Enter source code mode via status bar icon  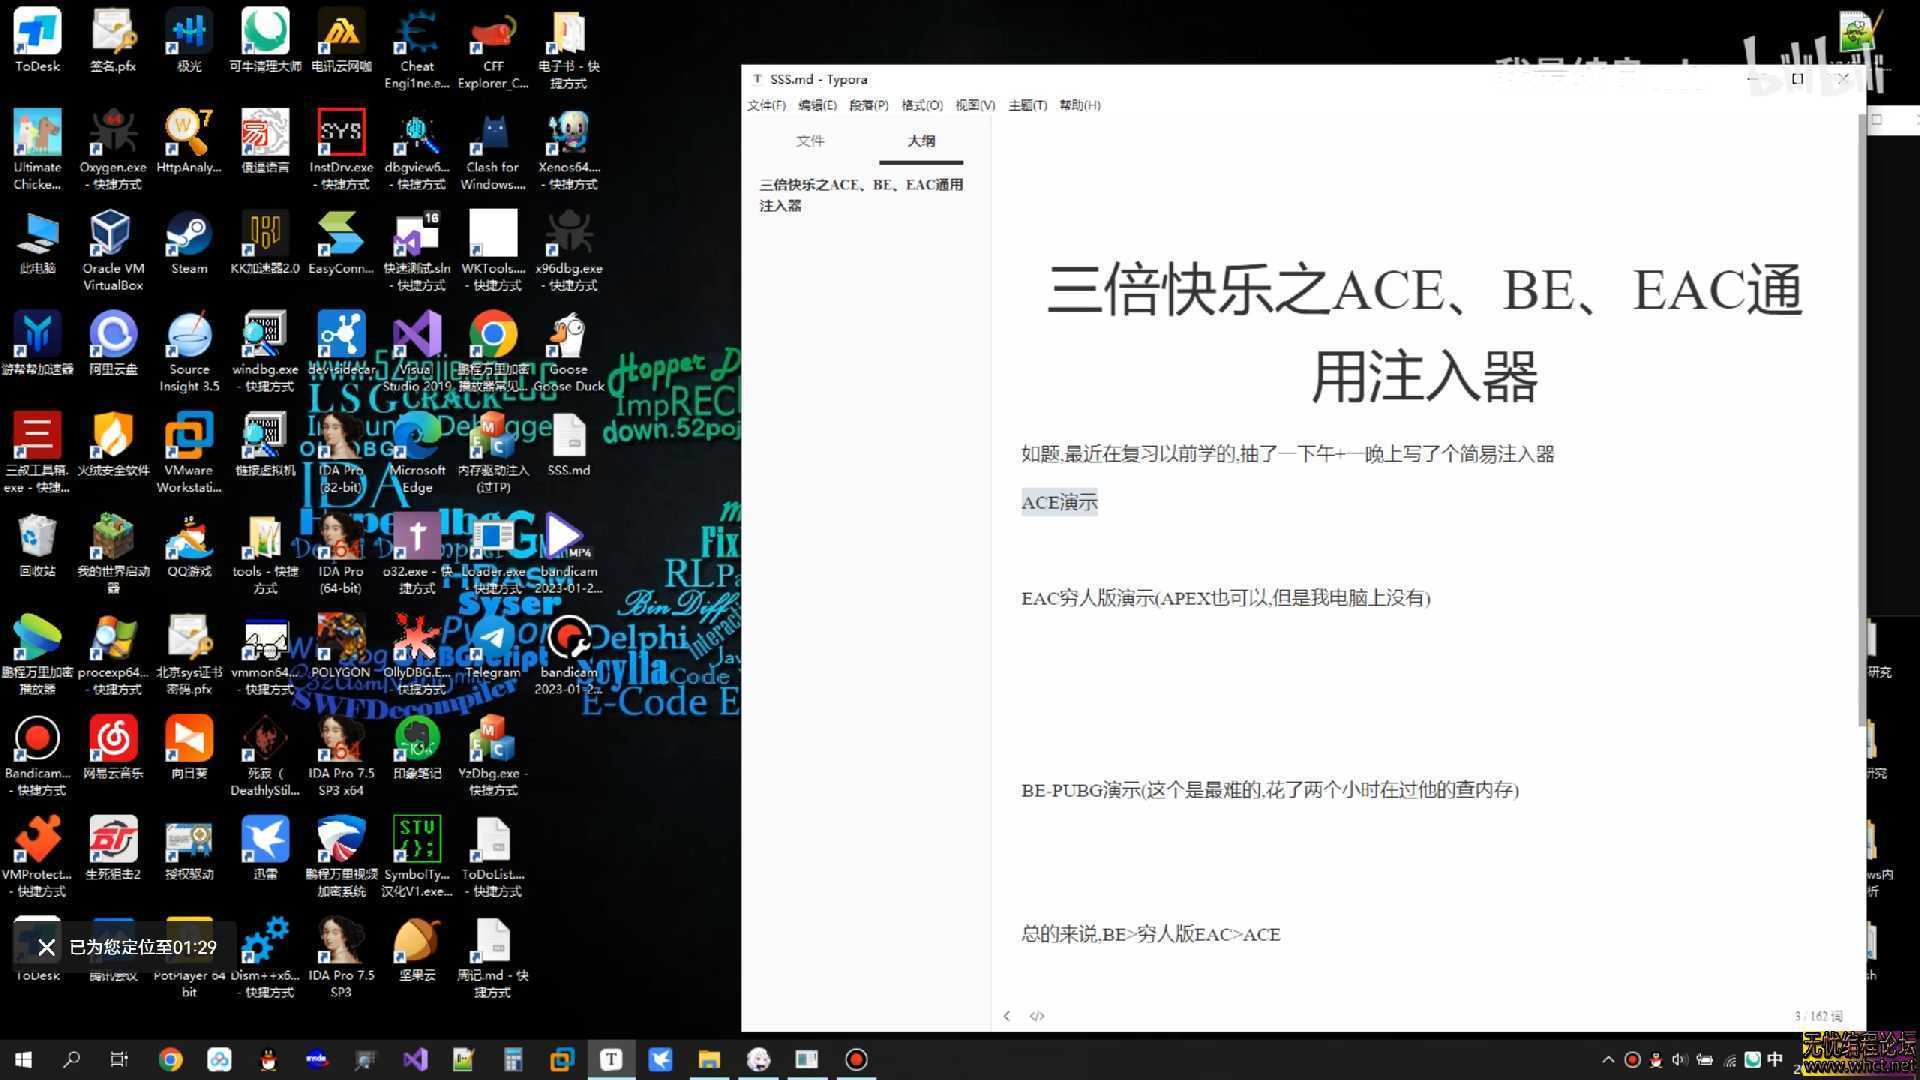(x=1037, y=1016)
